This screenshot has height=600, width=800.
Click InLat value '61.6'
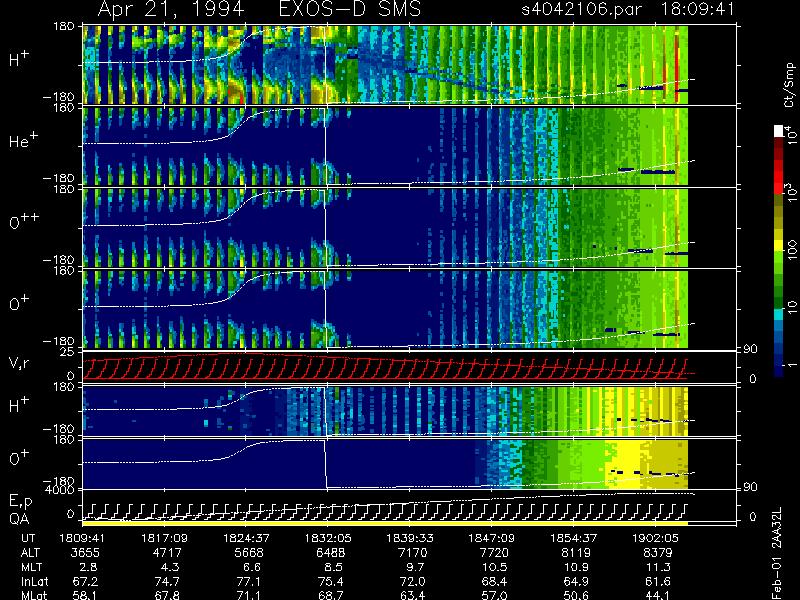pyautogui.click(x=658, y=581)
